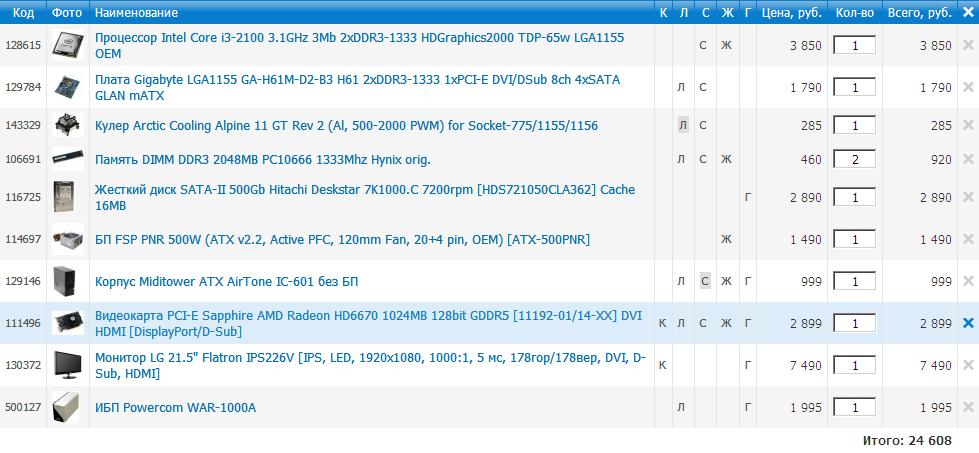Click the highlighted 'Л' marker in the Arctic cooler row
Viewport: 979px width, 453px height.
tap(682, 125)
